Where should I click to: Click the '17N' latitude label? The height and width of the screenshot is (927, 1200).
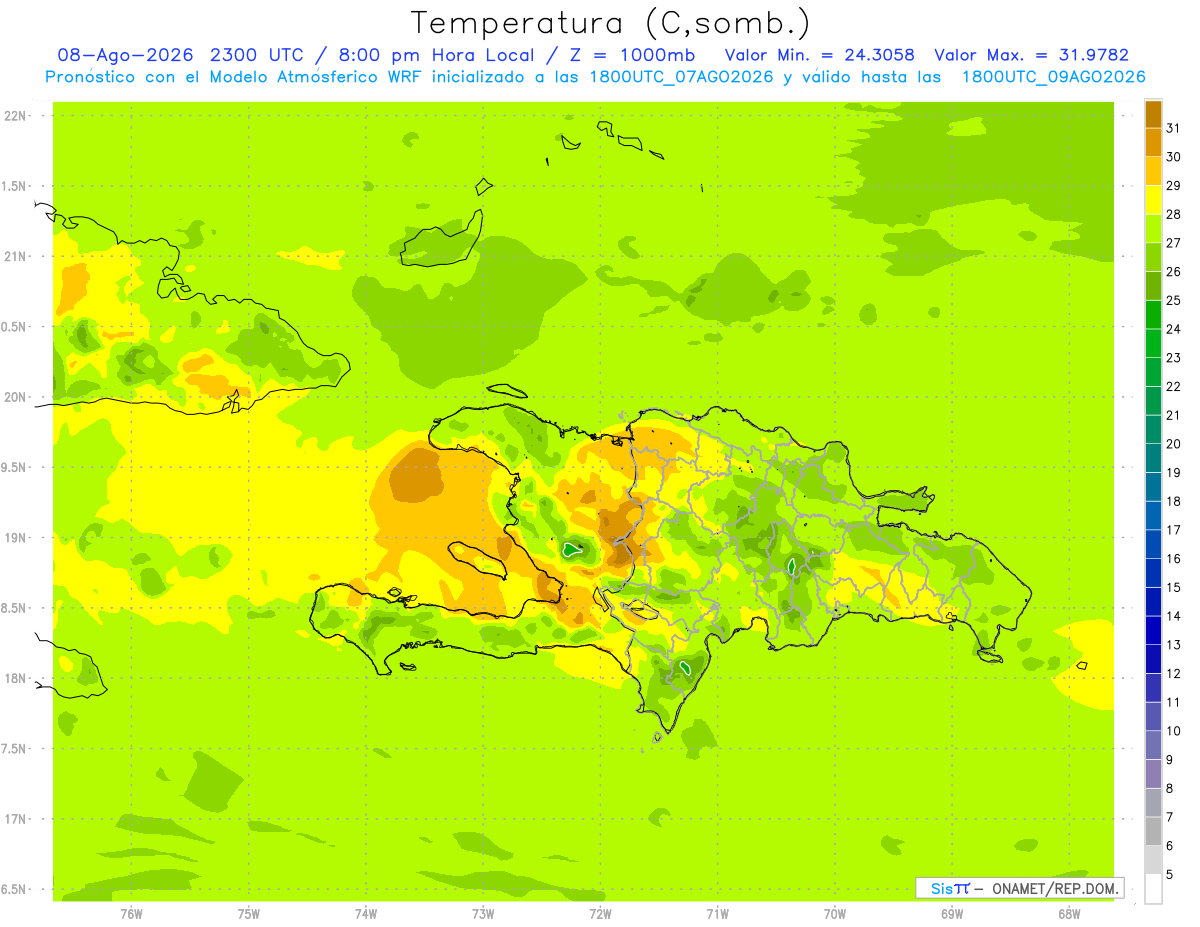pyautogui.click(x=15, y=819)
